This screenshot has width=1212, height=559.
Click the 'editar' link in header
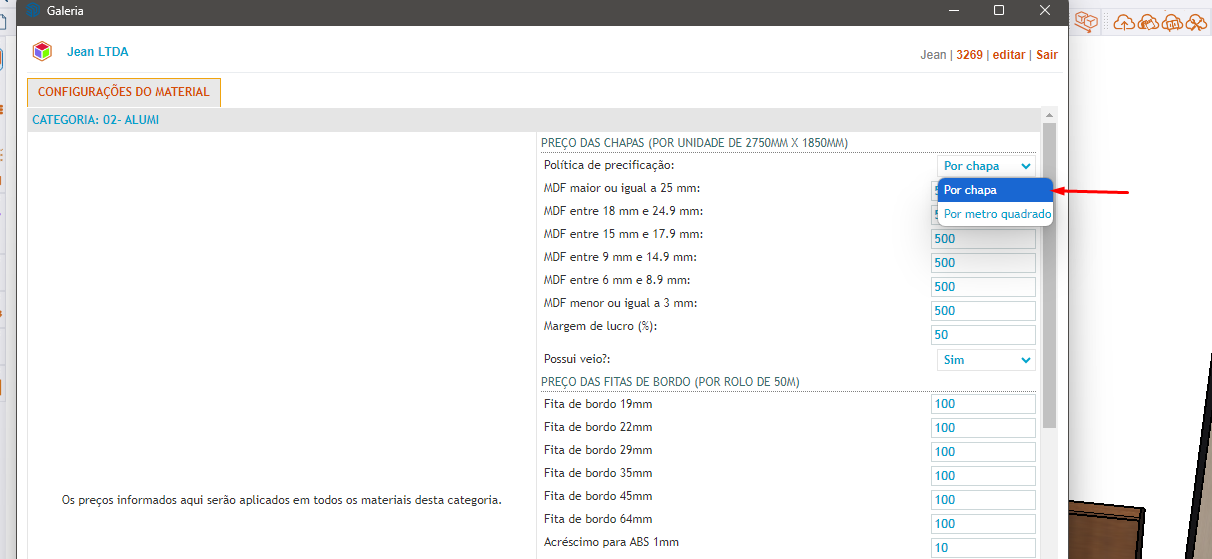[1009, 55]
